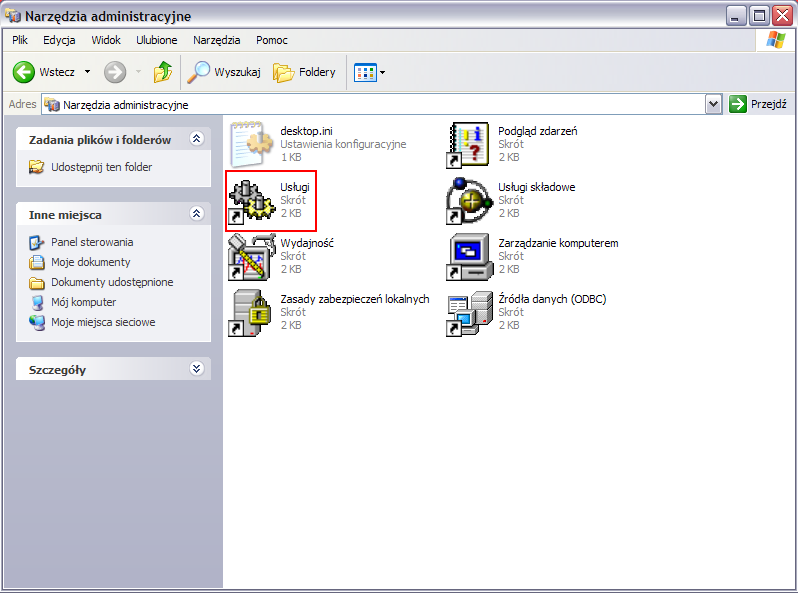Collapse the Inne miejsca panel
Image resolution: width=798 pixels, height=593 pixels.
coord(196,215)
